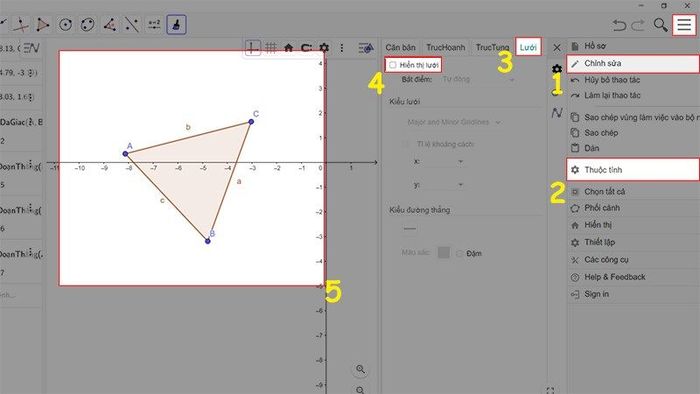Enable the Hiển thị lưới checkbox
The image size is (700, 394).
[392, 65]
